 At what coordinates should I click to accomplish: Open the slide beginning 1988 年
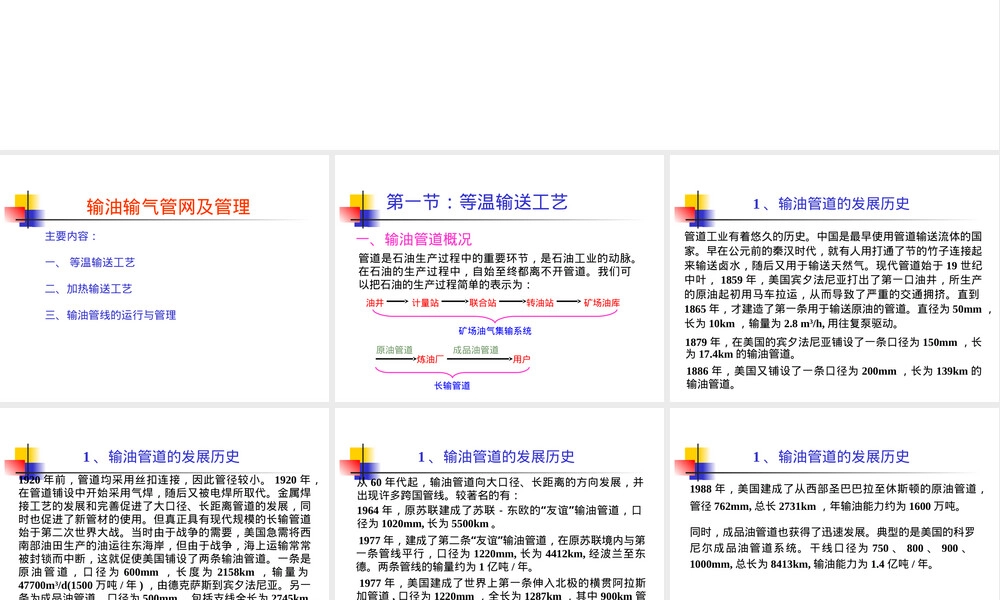[x=834, y=504]
